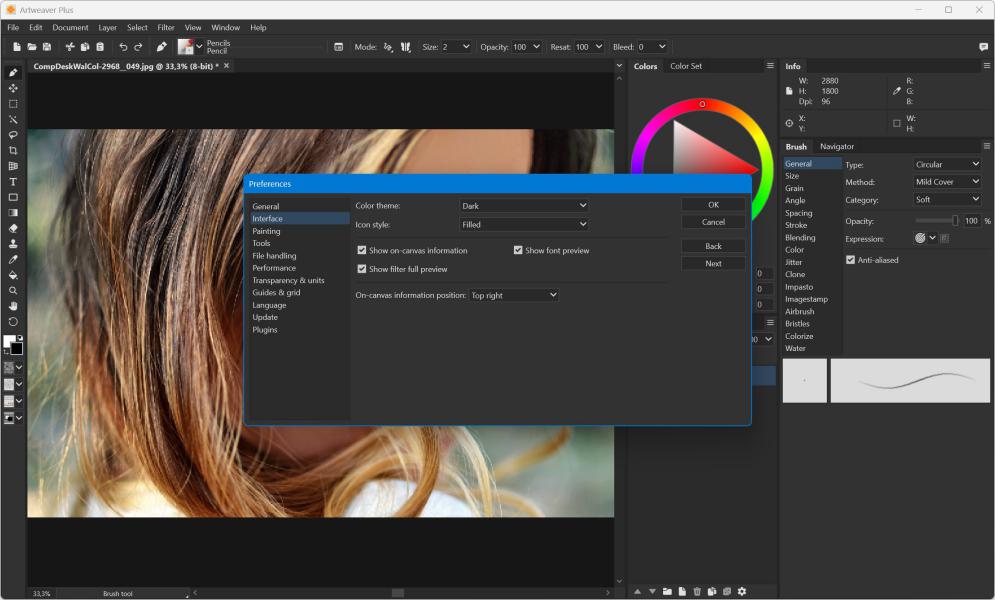The image size is (995, 600).
Task: Select the Crop tool in the toolbox
Action: click(13, 150)
